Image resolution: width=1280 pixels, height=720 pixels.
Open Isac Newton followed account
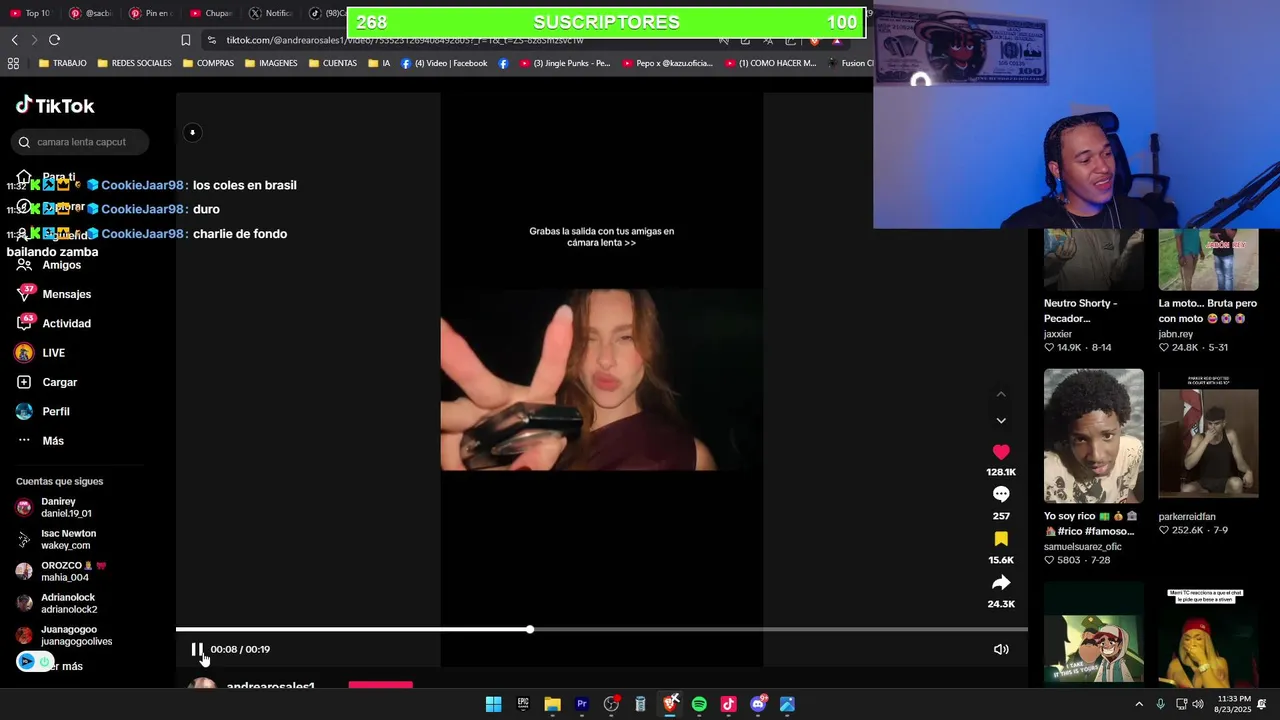point(57,539)
